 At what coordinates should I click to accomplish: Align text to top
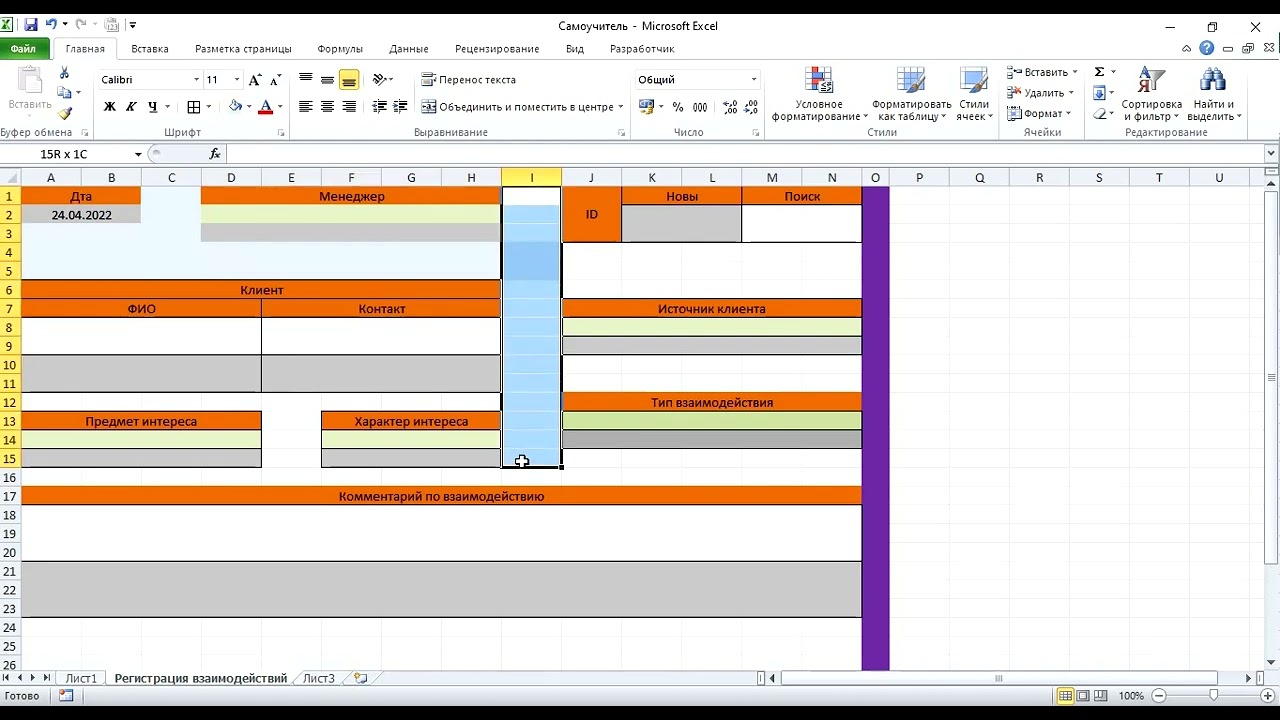click(x=306, y=79)
